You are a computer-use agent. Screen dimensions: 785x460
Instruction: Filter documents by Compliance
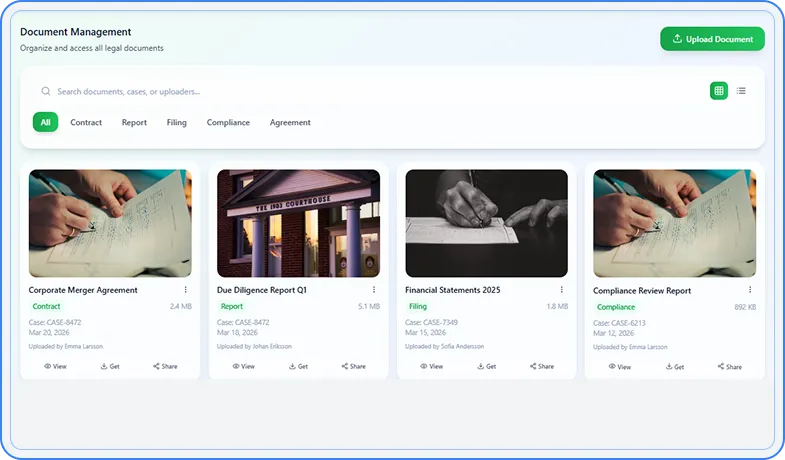click(228, 122)
